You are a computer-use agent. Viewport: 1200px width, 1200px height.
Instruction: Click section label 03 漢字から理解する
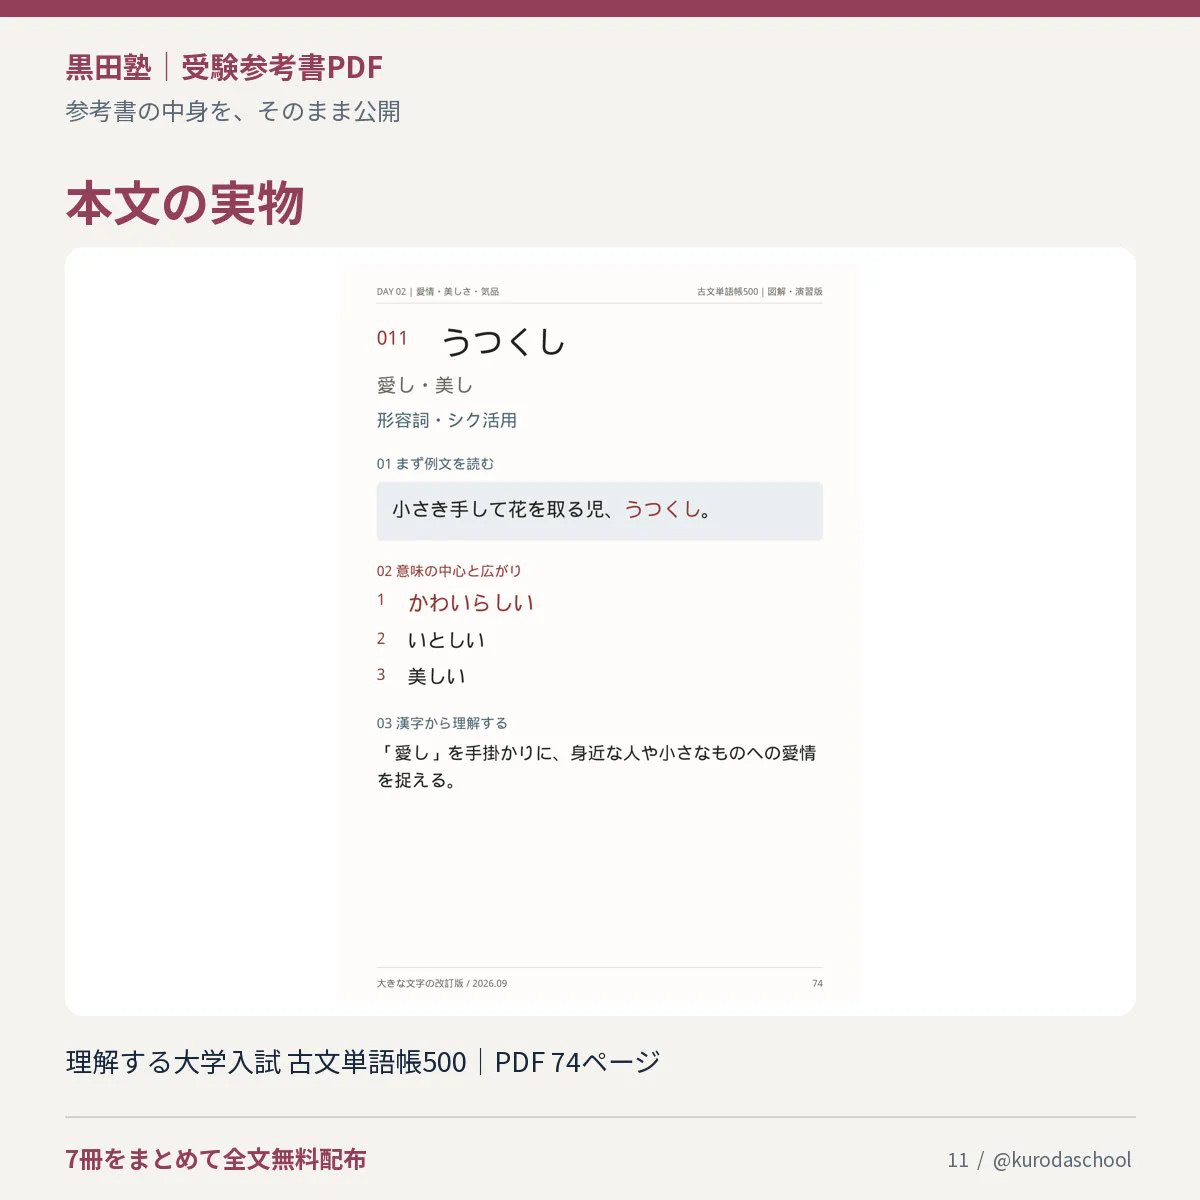click(x=442, y=723)
